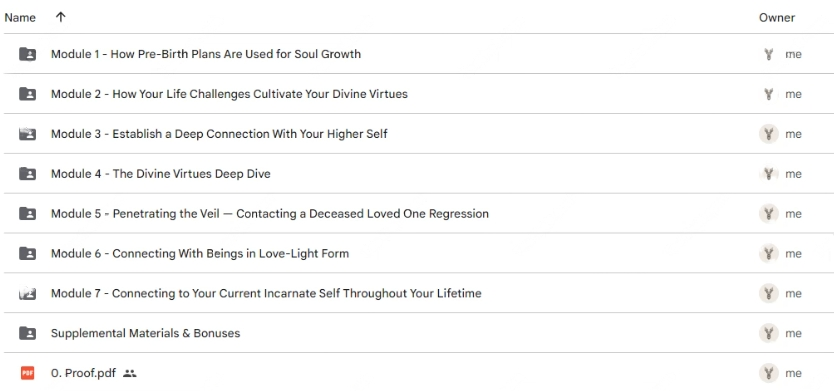This screenshot has height=391, width=834.
Task: Open Module 2 - How Your Life Challenges folder
Action: click(229, 94)
